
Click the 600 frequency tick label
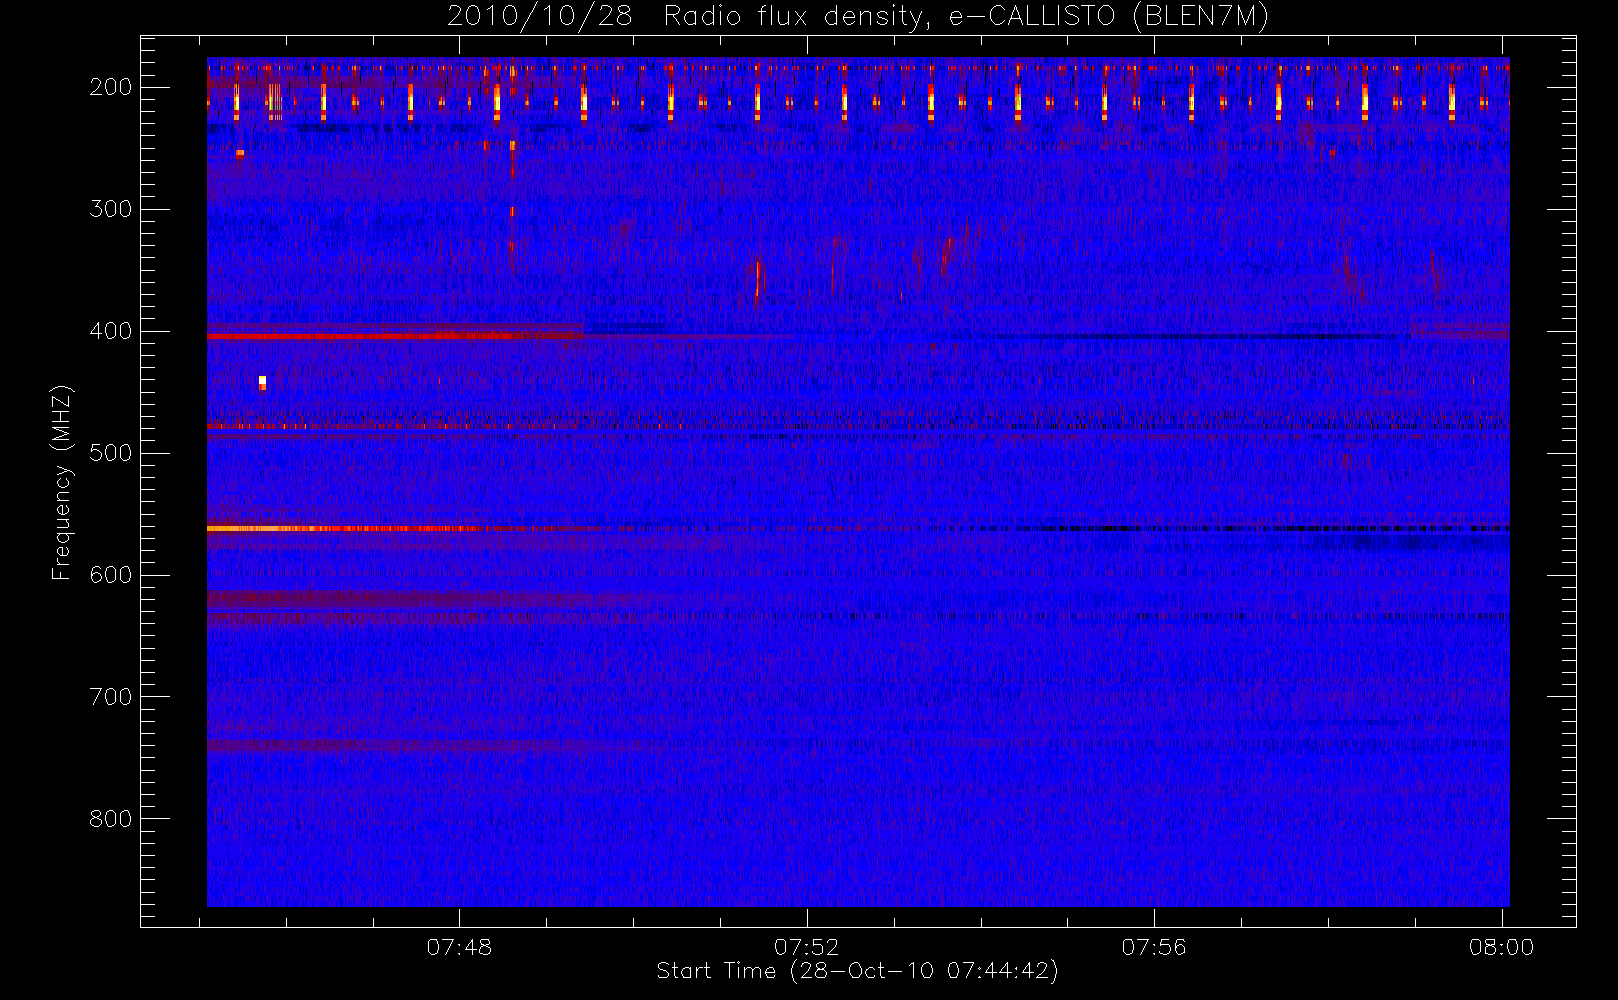coord(111,575)
